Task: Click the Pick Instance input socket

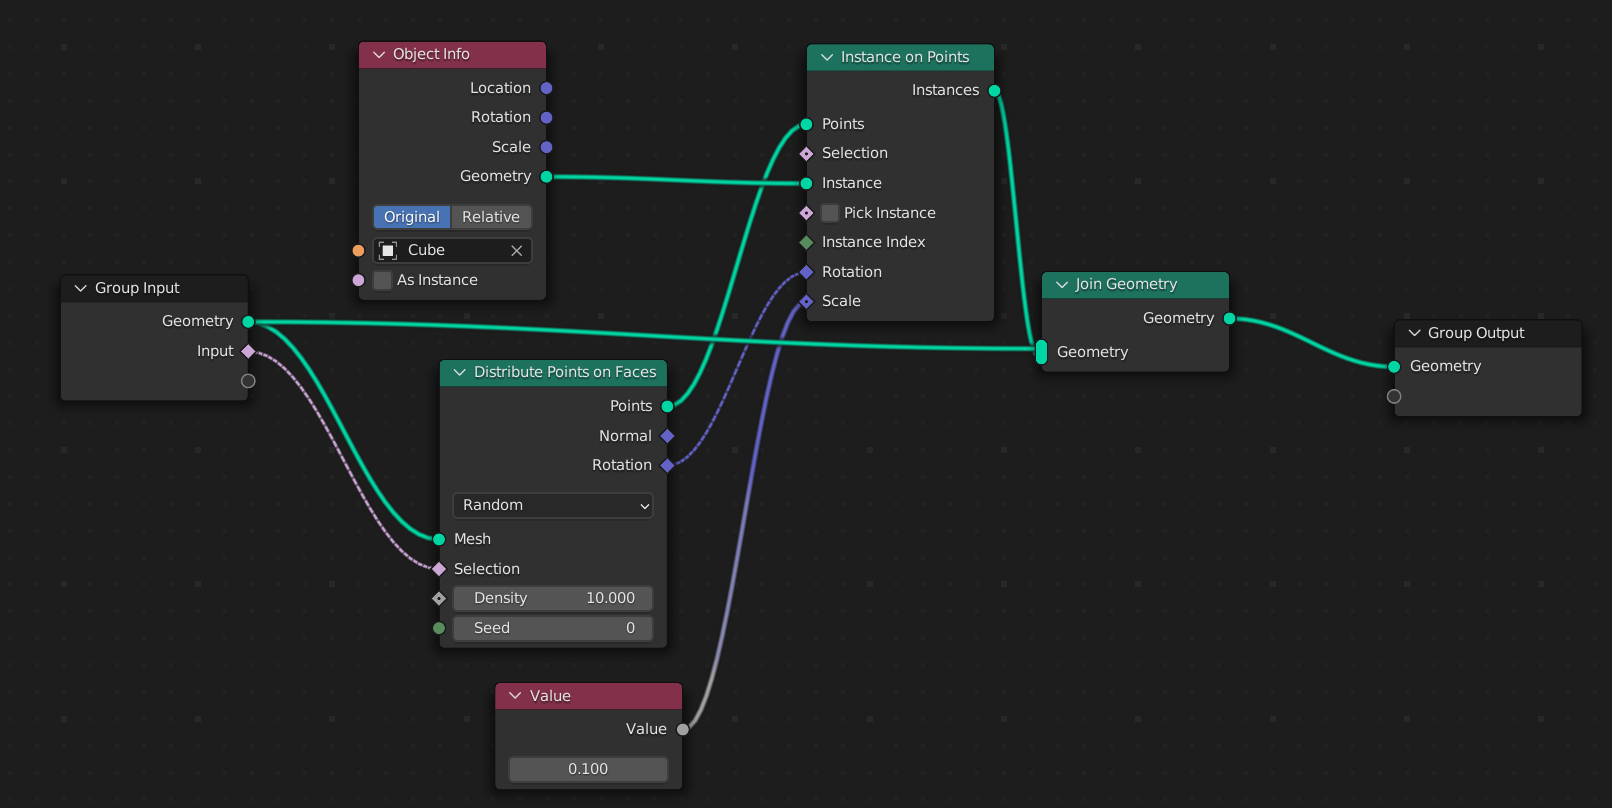Action: (807, 213)
